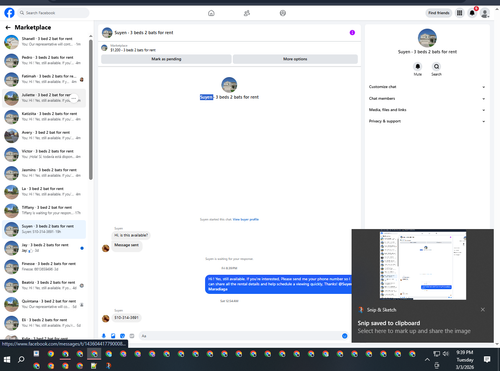
Task: Click More options button
Action: coord(295,59)
